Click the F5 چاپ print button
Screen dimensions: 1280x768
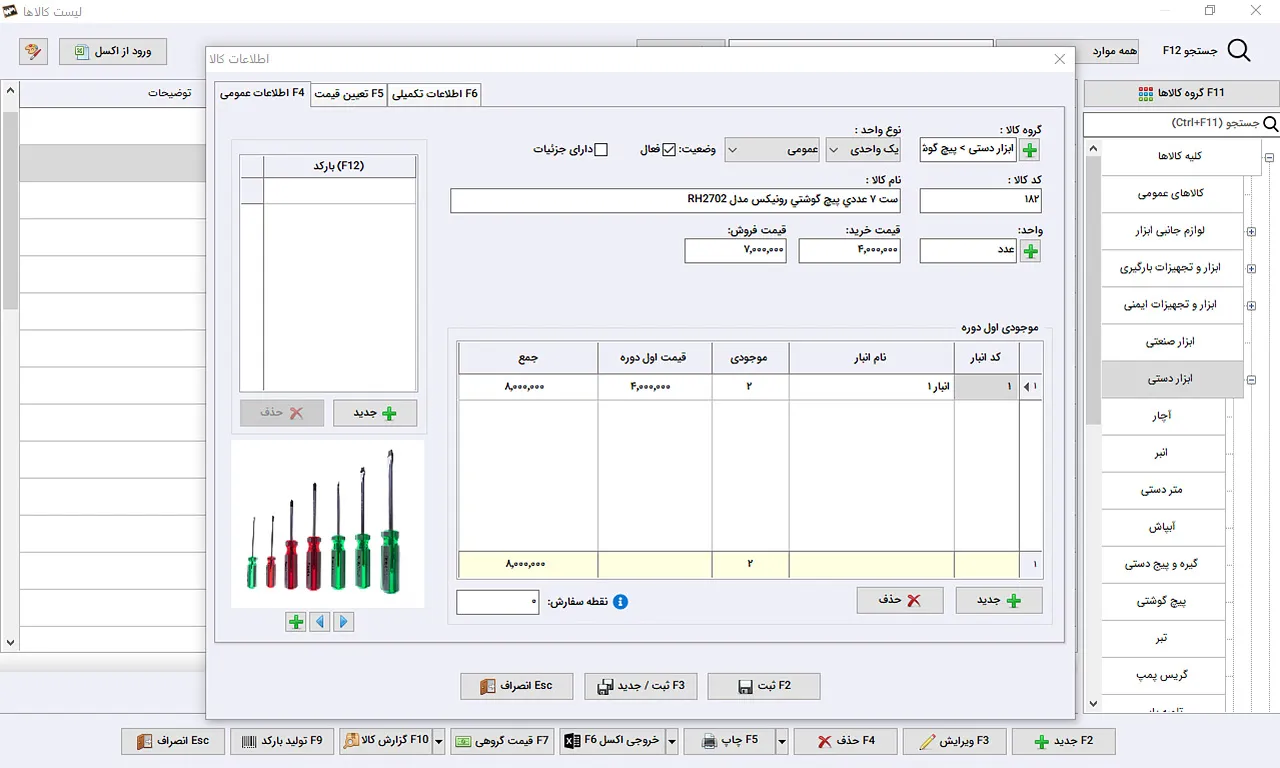731,741
